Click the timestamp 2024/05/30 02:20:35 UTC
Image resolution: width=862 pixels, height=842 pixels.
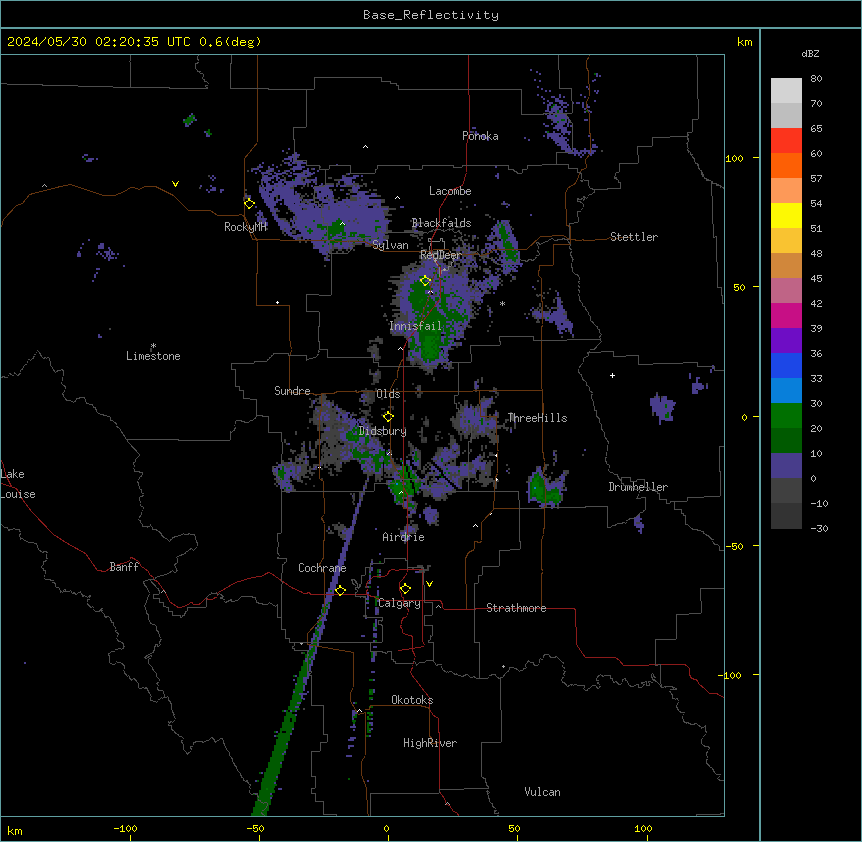99,42
